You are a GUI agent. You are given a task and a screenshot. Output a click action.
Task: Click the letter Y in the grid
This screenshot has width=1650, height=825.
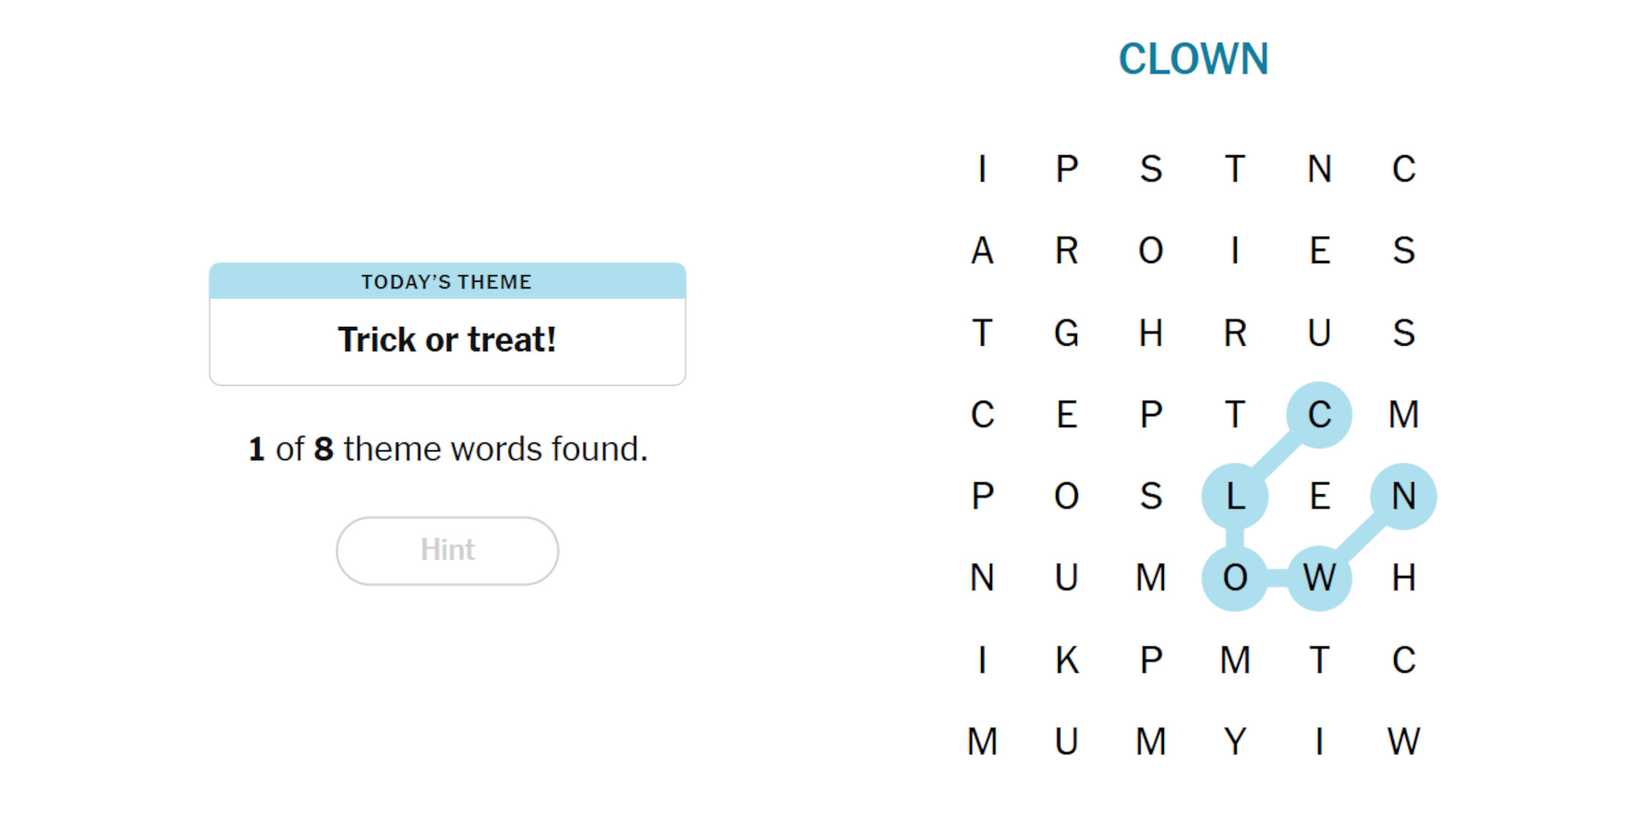pyautogui.click(x=1235, y=741)
